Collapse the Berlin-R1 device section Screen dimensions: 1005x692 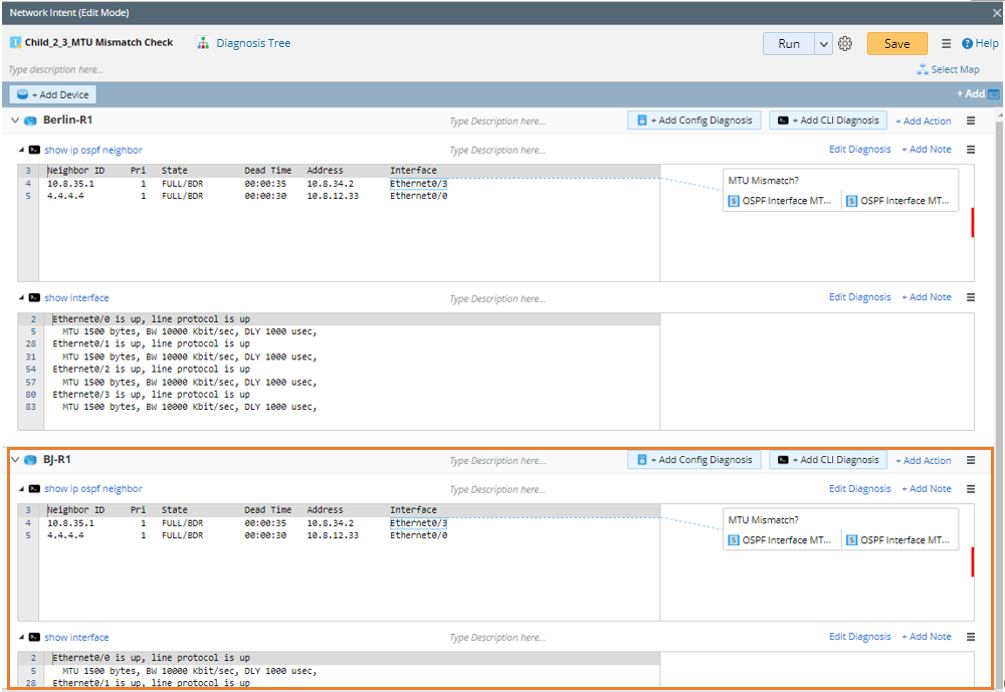click(x=15, y=120)
